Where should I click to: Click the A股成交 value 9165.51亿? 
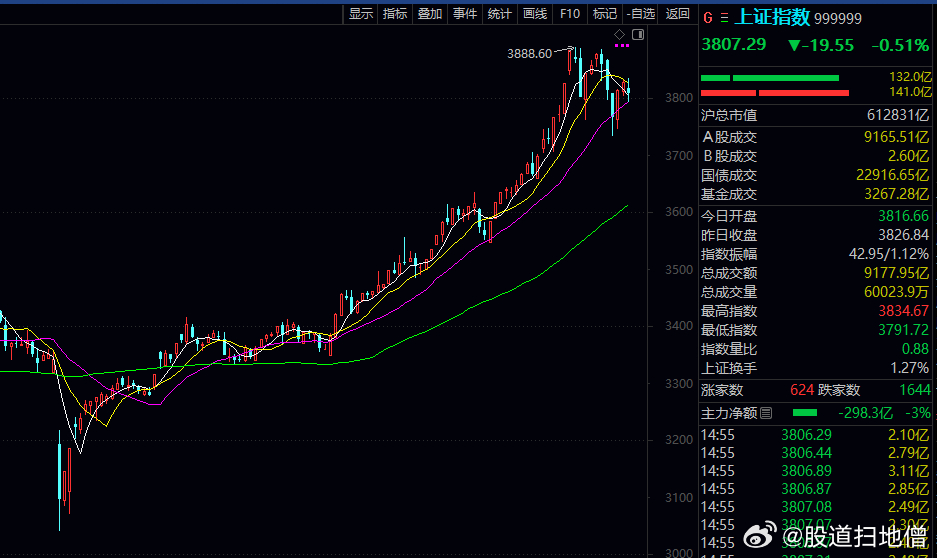pos(897,137)
